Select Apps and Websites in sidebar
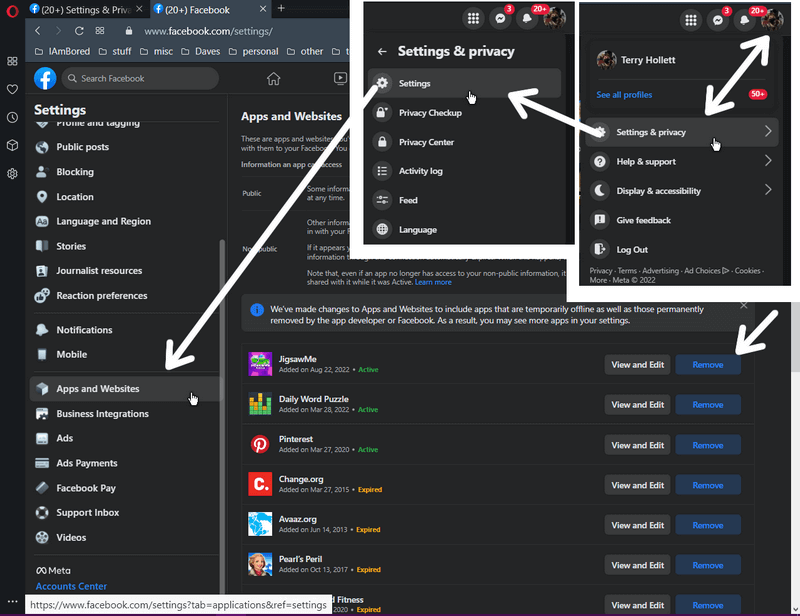 (x=126, y=389)
